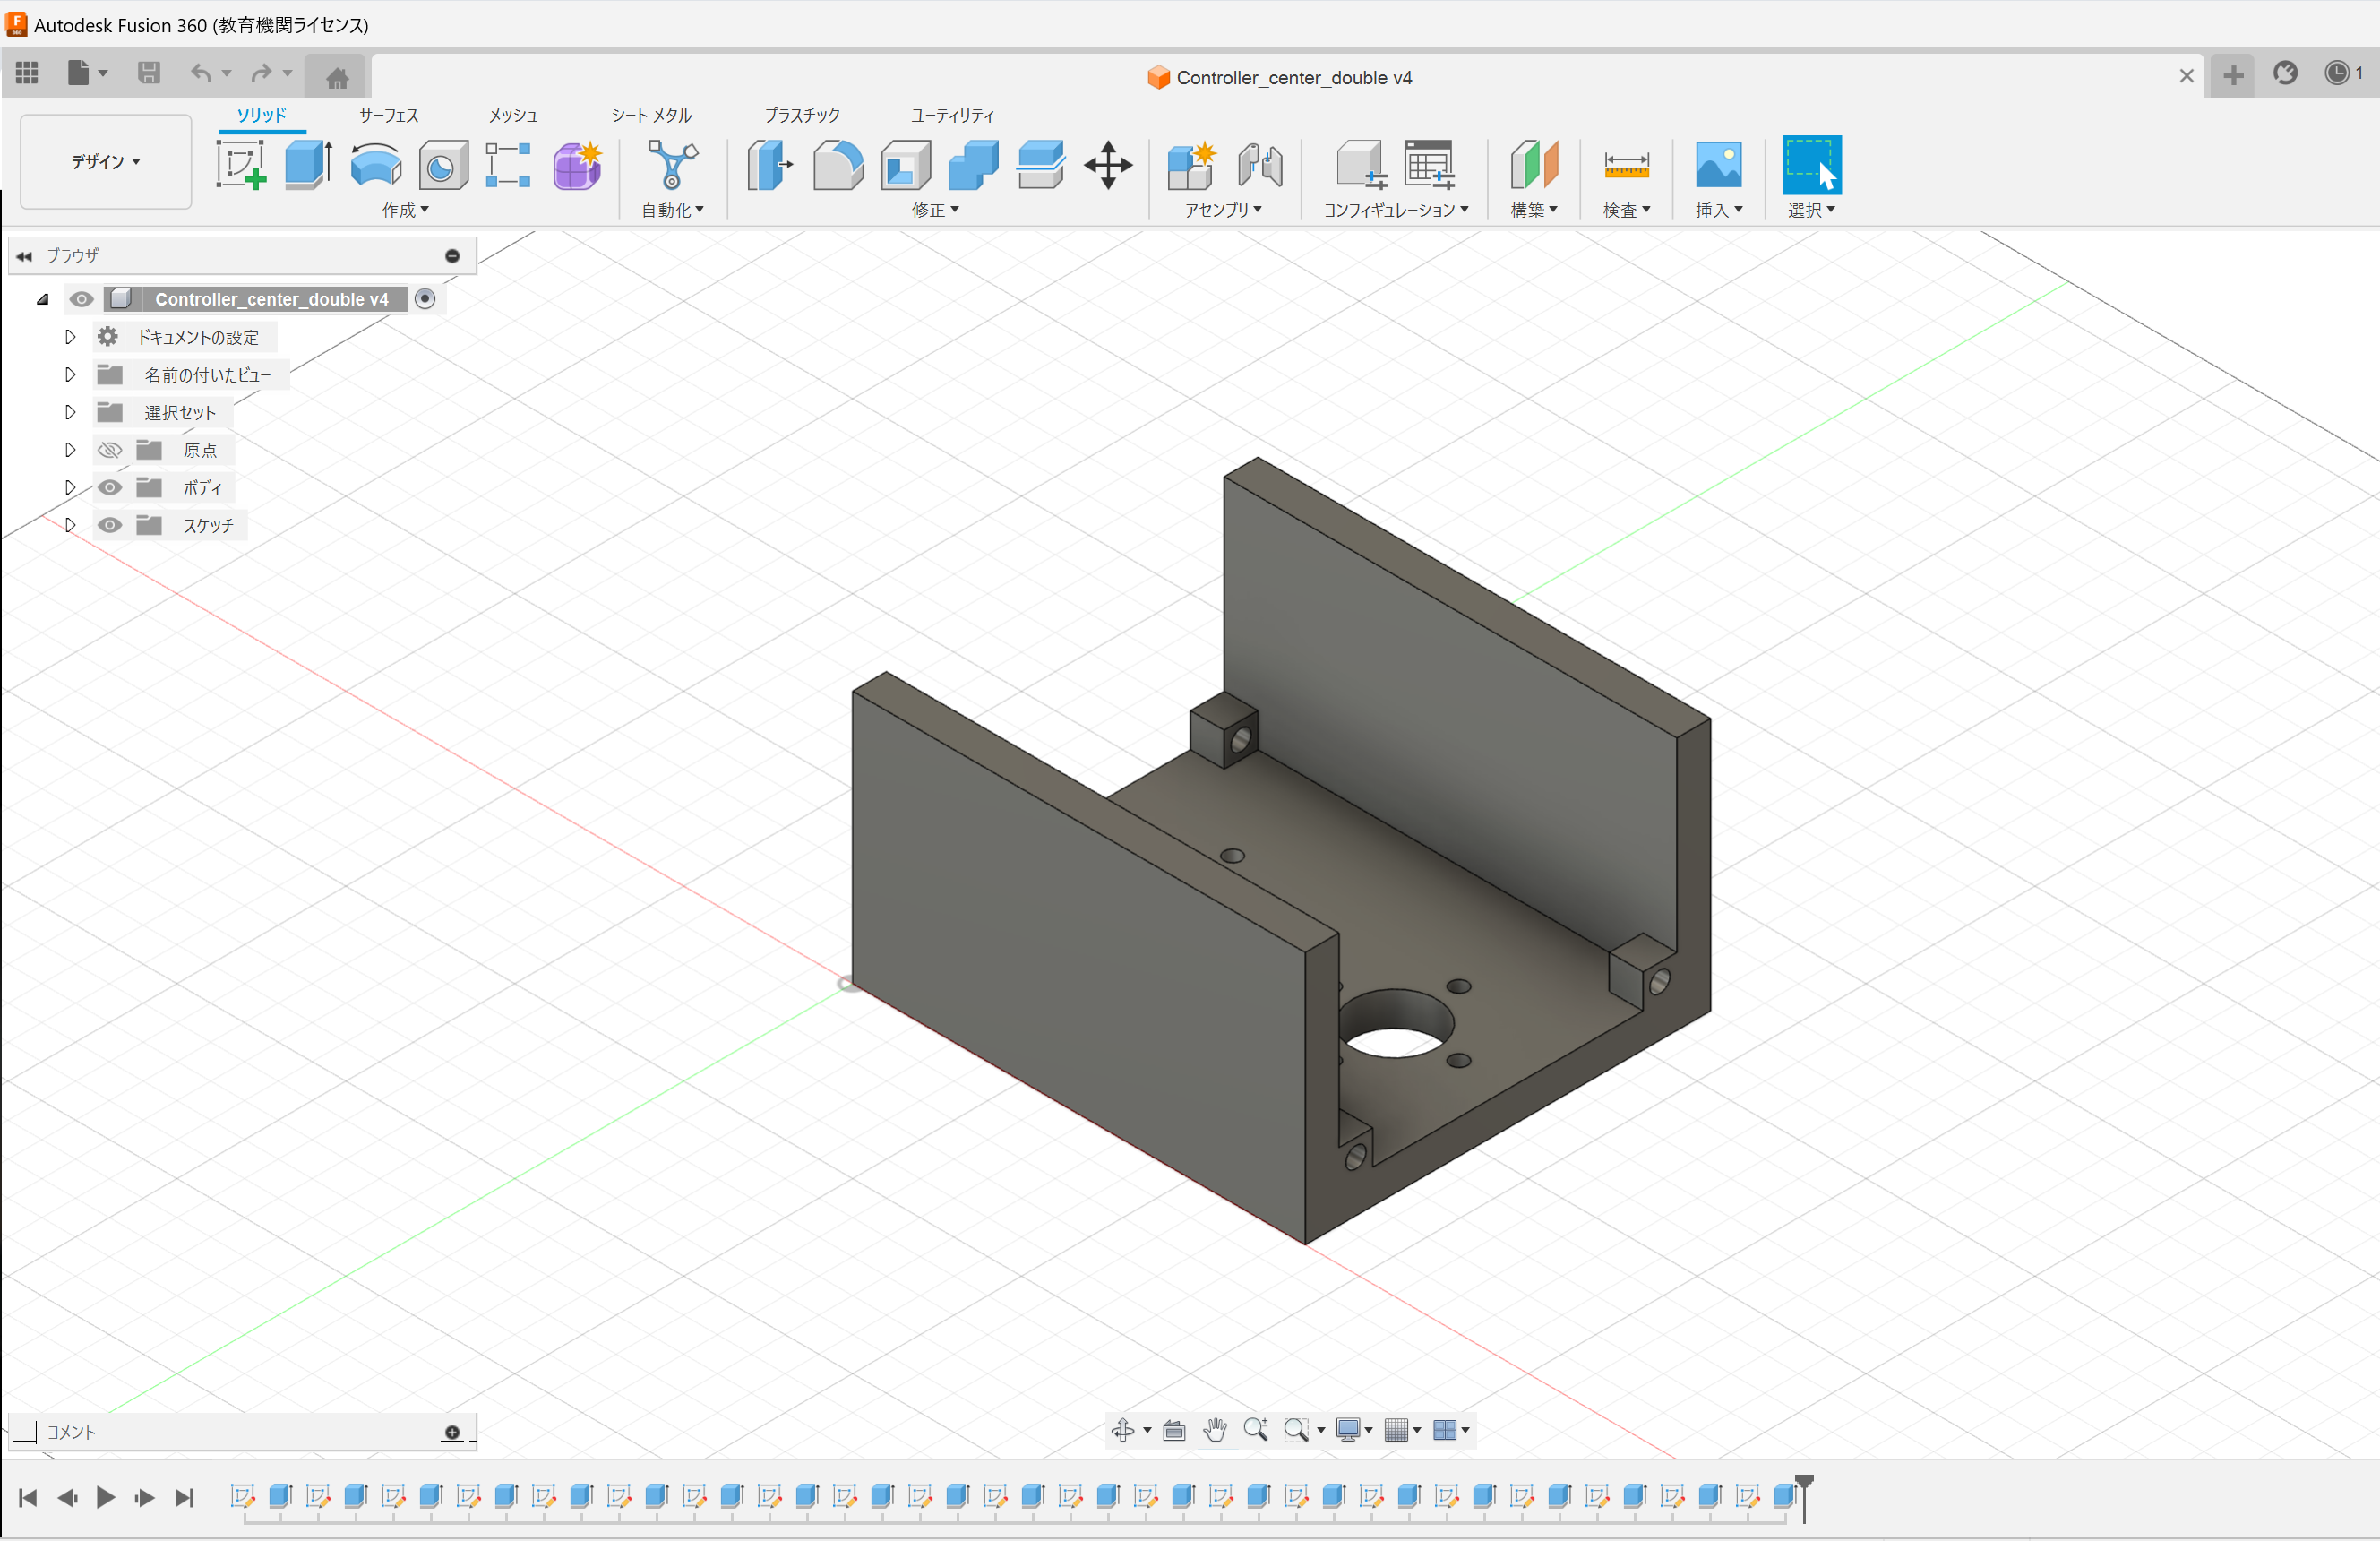
Task: Click the Pan hand icon
Action: (x=1215, y=1430)
